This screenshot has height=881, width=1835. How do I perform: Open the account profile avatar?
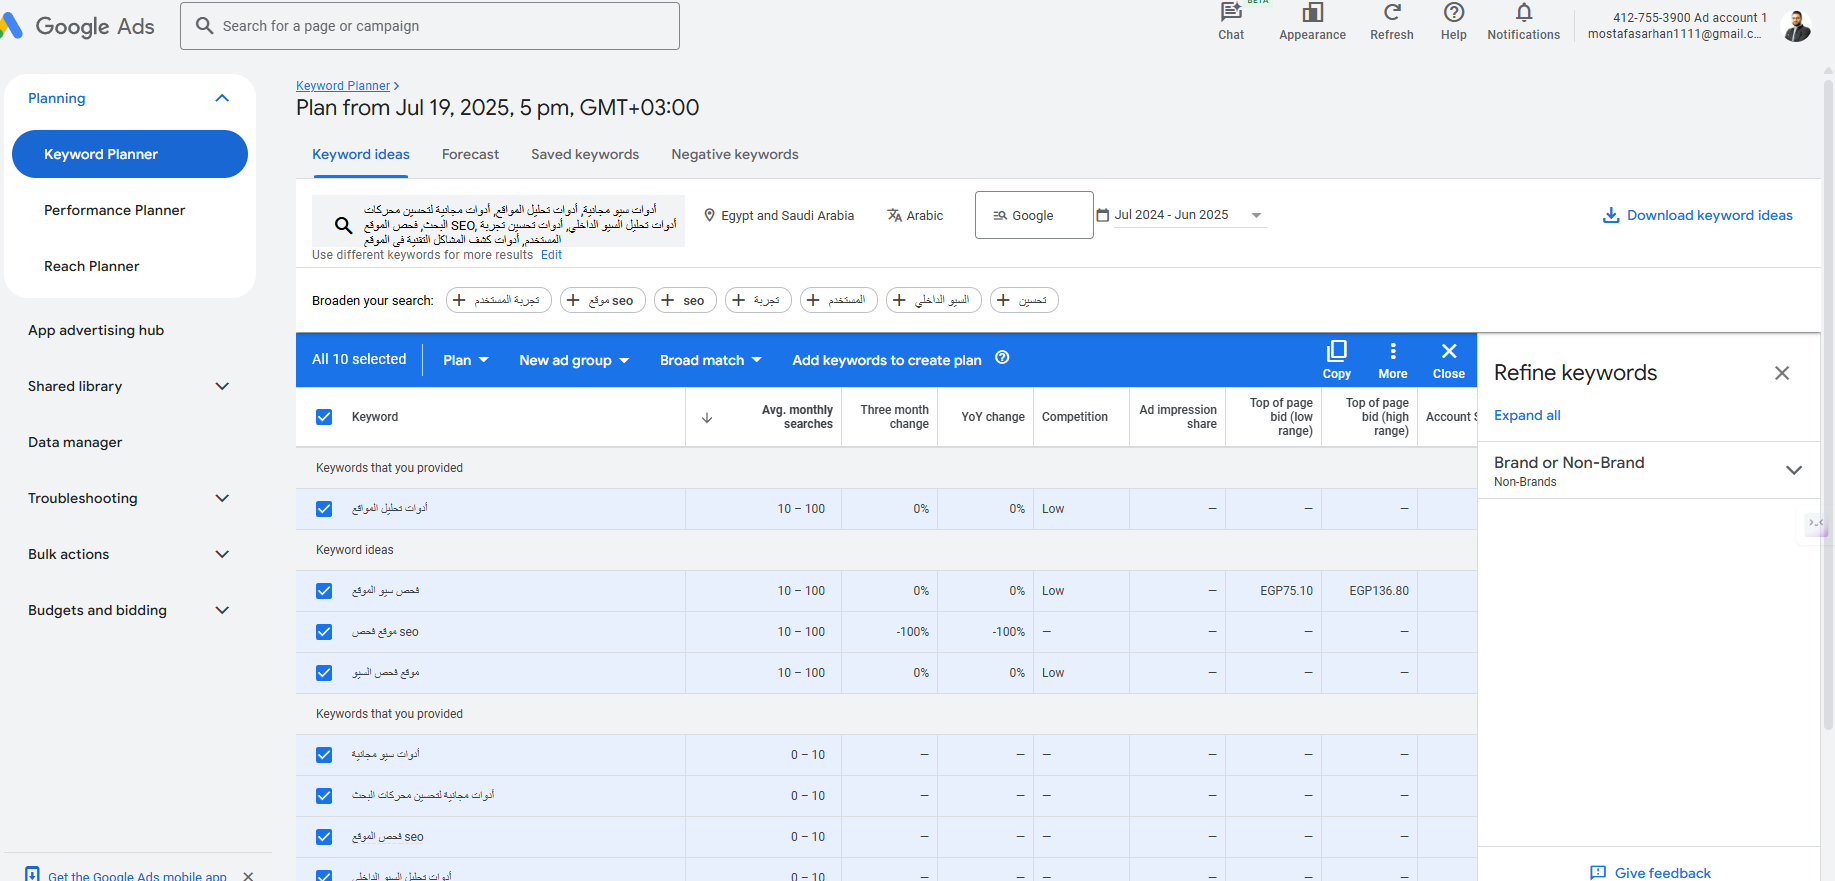tap(1797, 26)
